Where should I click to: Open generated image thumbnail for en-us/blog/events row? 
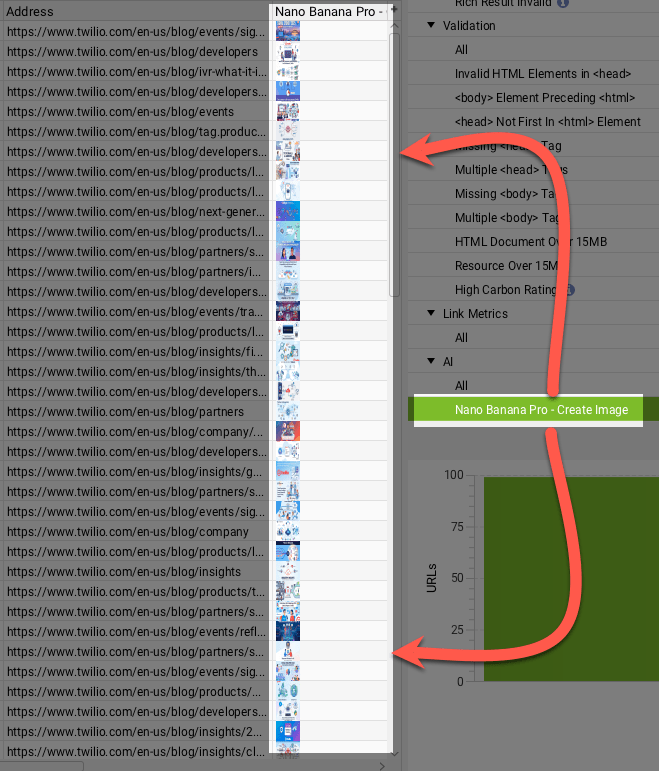(288, 112)
